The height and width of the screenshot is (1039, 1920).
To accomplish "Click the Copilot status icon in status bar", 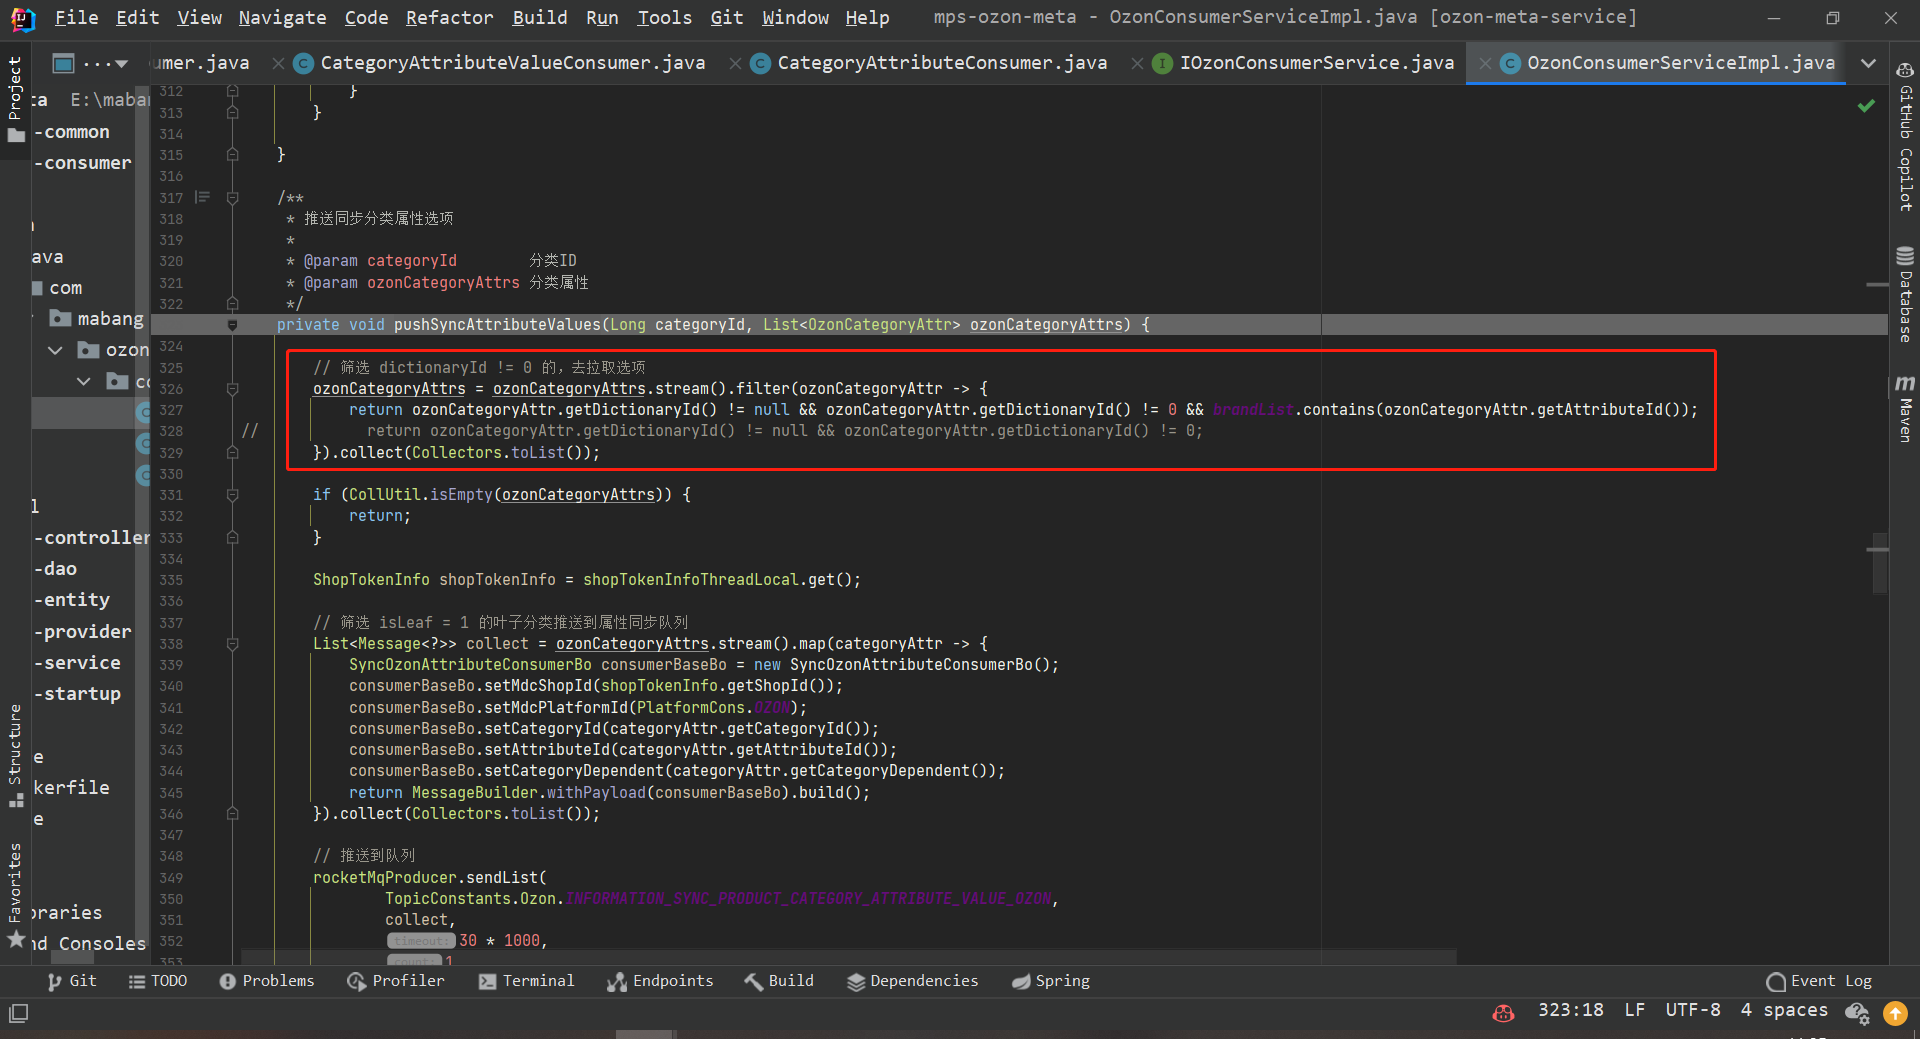I will [1503, 1012].
